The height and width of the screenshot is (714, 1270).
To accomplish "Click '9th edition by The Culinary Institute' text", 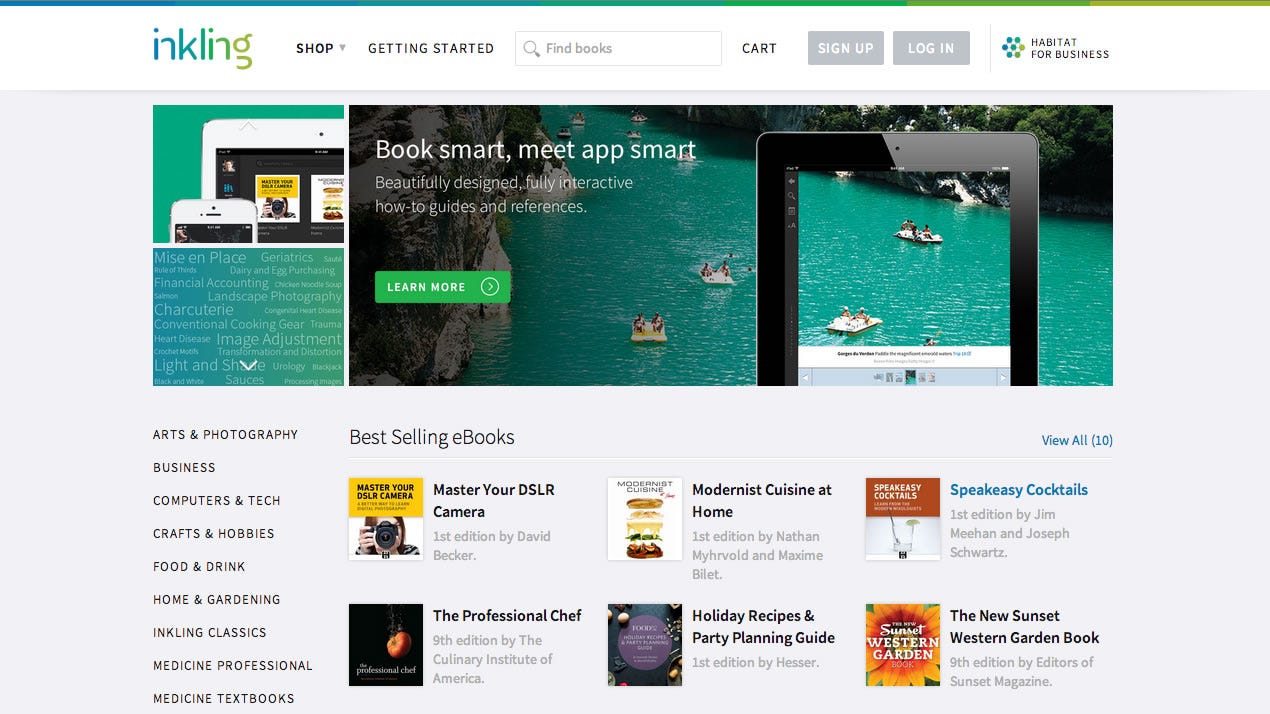I will coord(493,659).
